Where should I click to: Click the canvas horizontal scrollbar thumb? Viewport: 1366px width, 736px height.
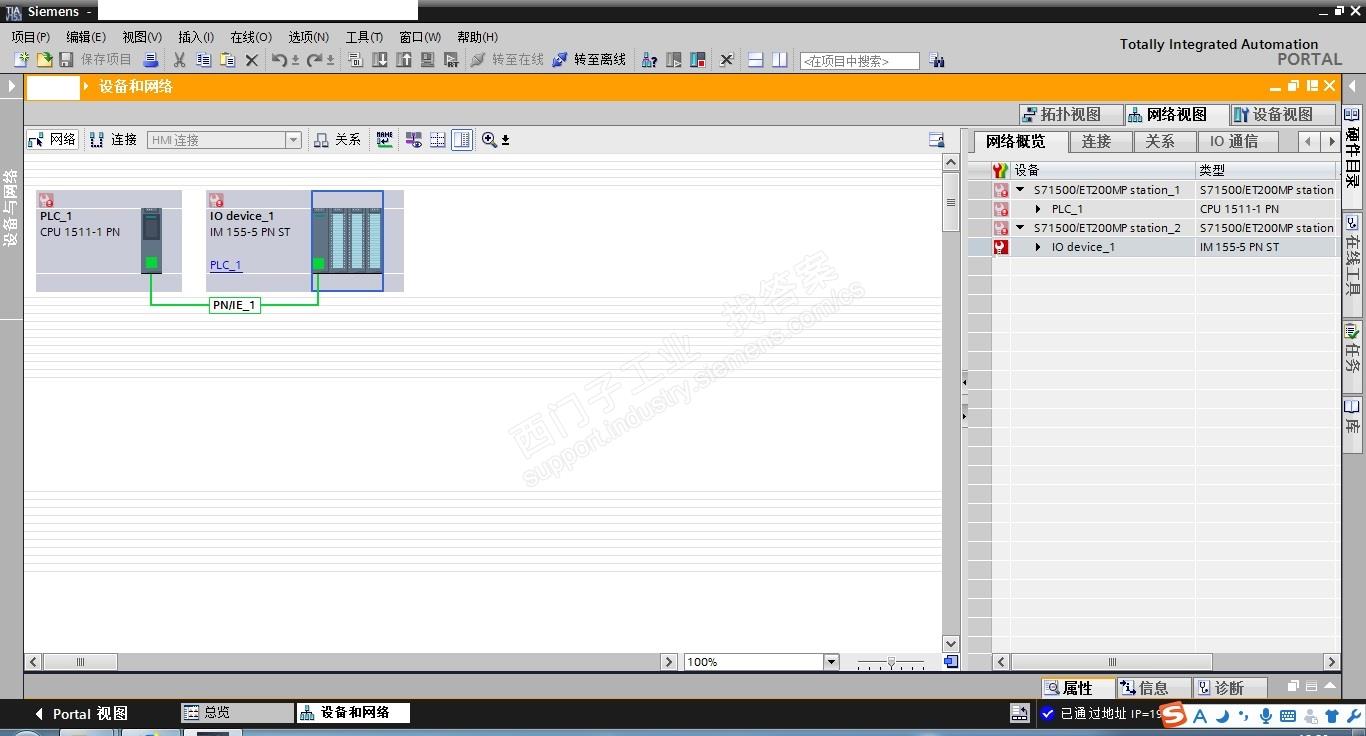(80, 662)
